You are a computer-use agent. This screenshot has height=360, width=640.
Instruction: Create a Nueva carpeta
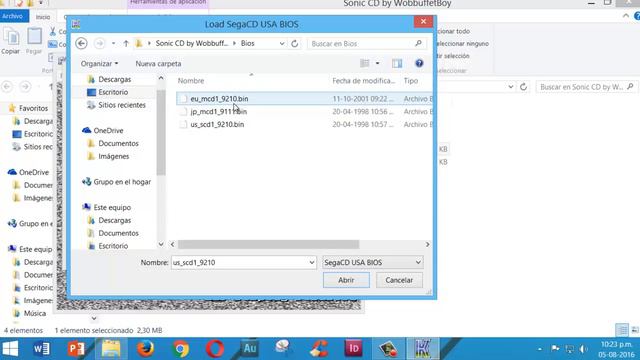point(158,64)
